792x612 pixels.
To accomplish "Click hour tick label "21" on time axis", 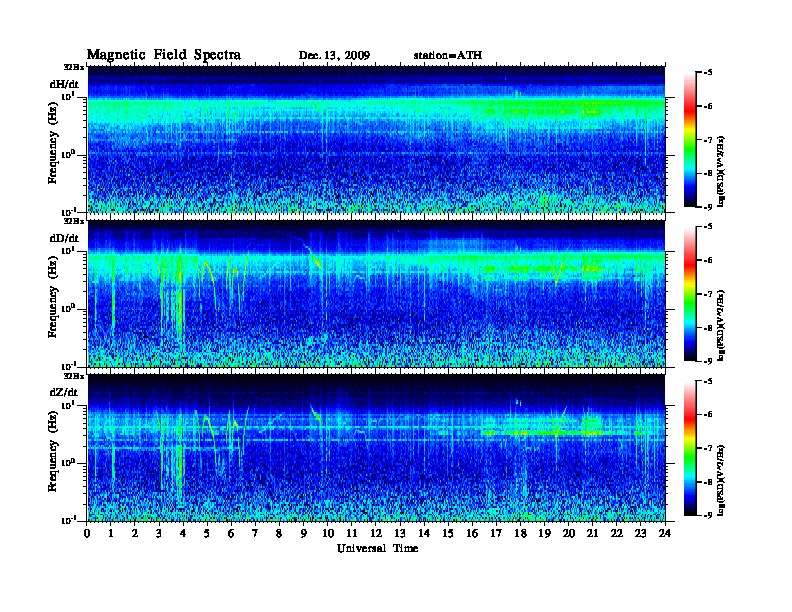I will pos(592,534).
